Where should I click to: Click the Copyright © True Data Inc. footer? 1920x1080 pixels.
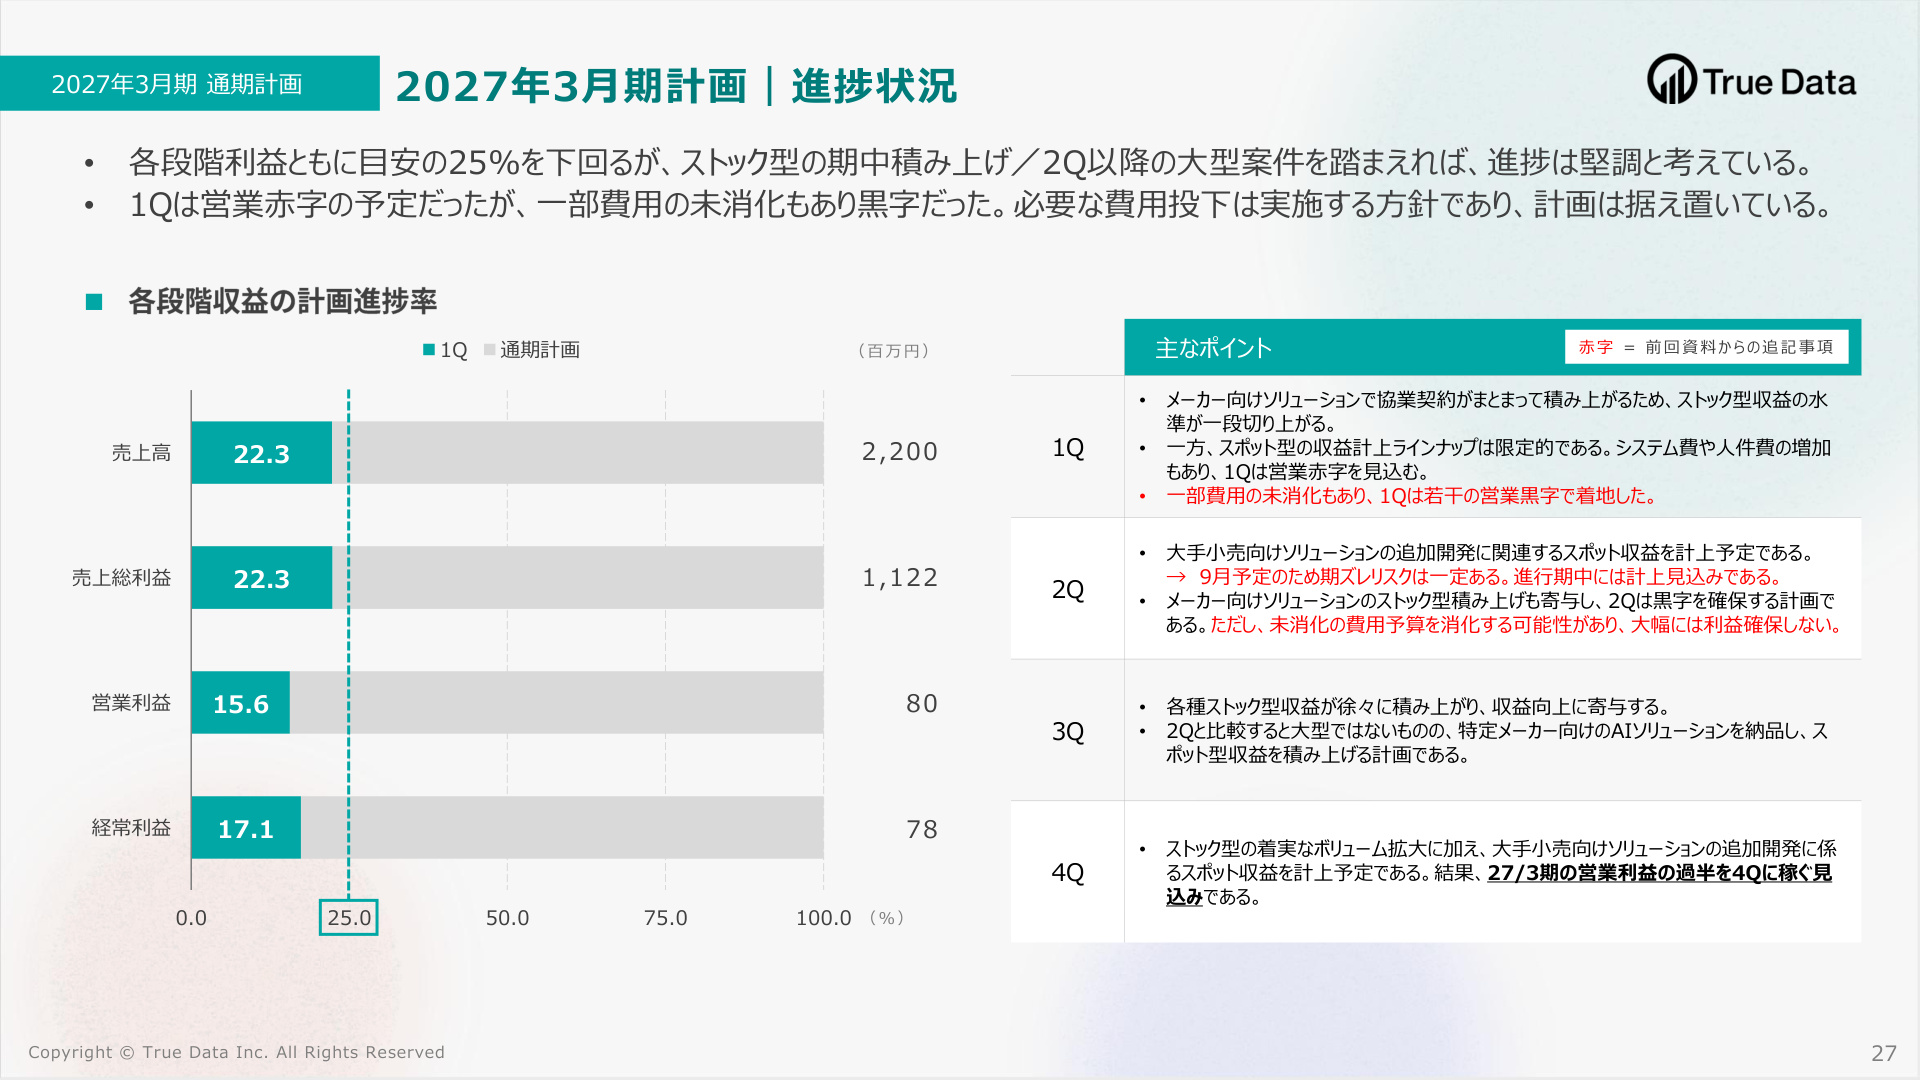[236, 1052]
